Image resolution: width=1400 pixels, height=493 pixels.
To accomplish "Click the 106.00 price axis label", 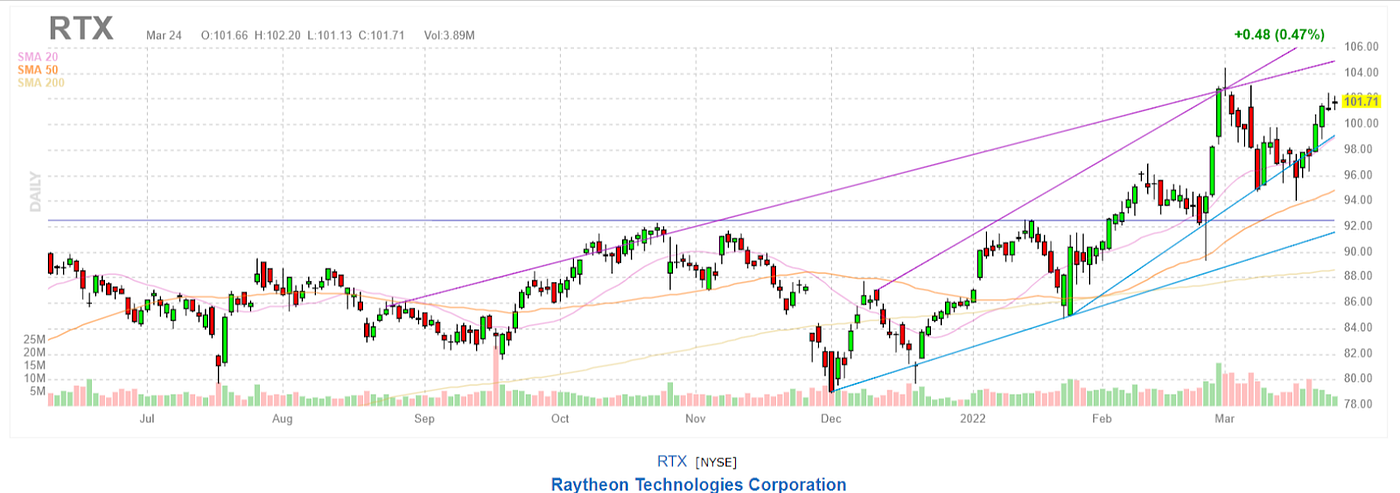I will [x=1362, y=47].
